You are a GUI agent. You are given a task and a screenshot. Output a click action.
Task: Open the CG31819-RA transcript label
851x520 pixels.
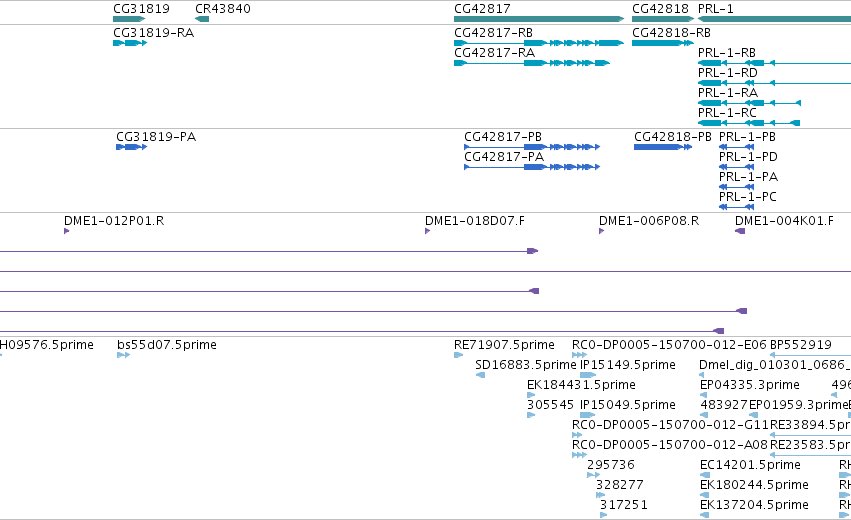(x=154, y=33)
